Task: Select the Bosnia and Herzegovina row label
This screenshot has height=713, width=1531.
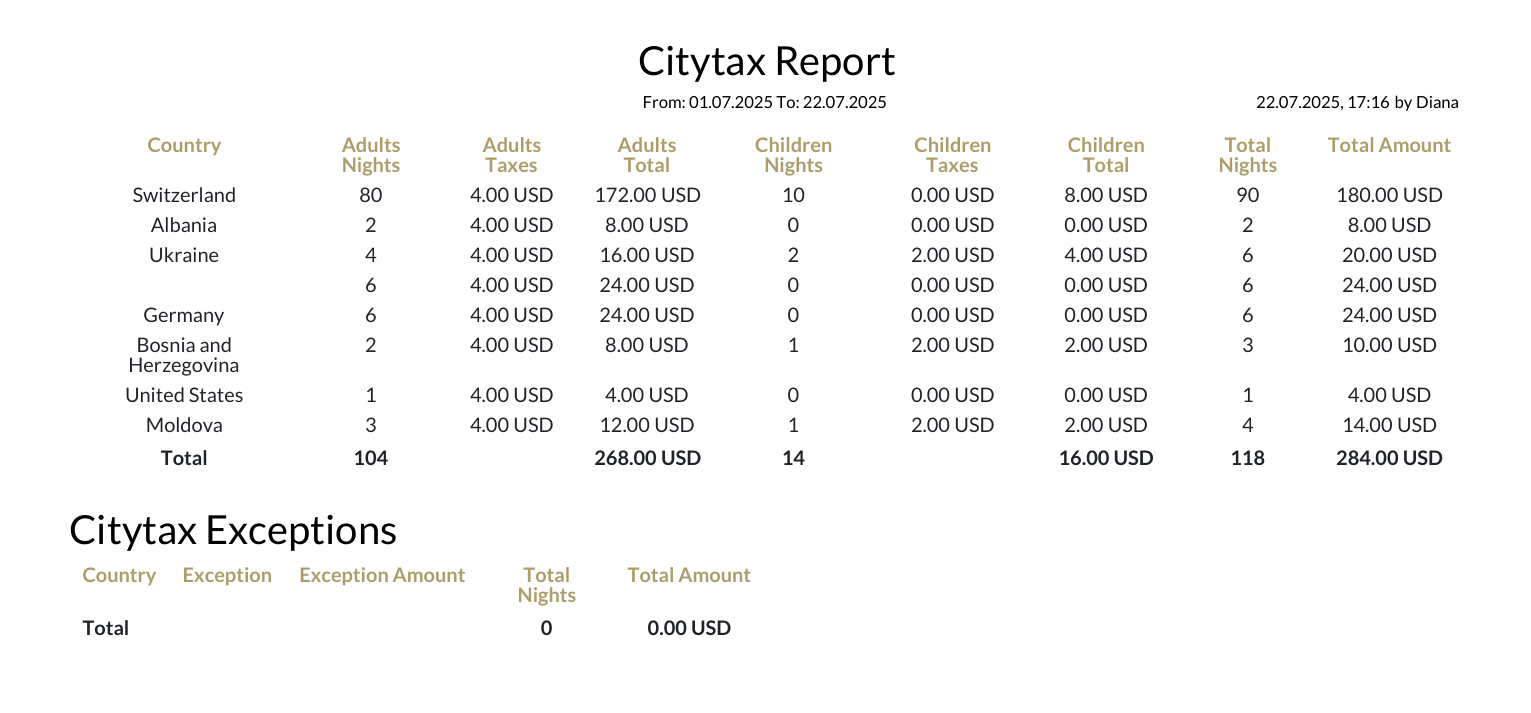Action: 184,355
